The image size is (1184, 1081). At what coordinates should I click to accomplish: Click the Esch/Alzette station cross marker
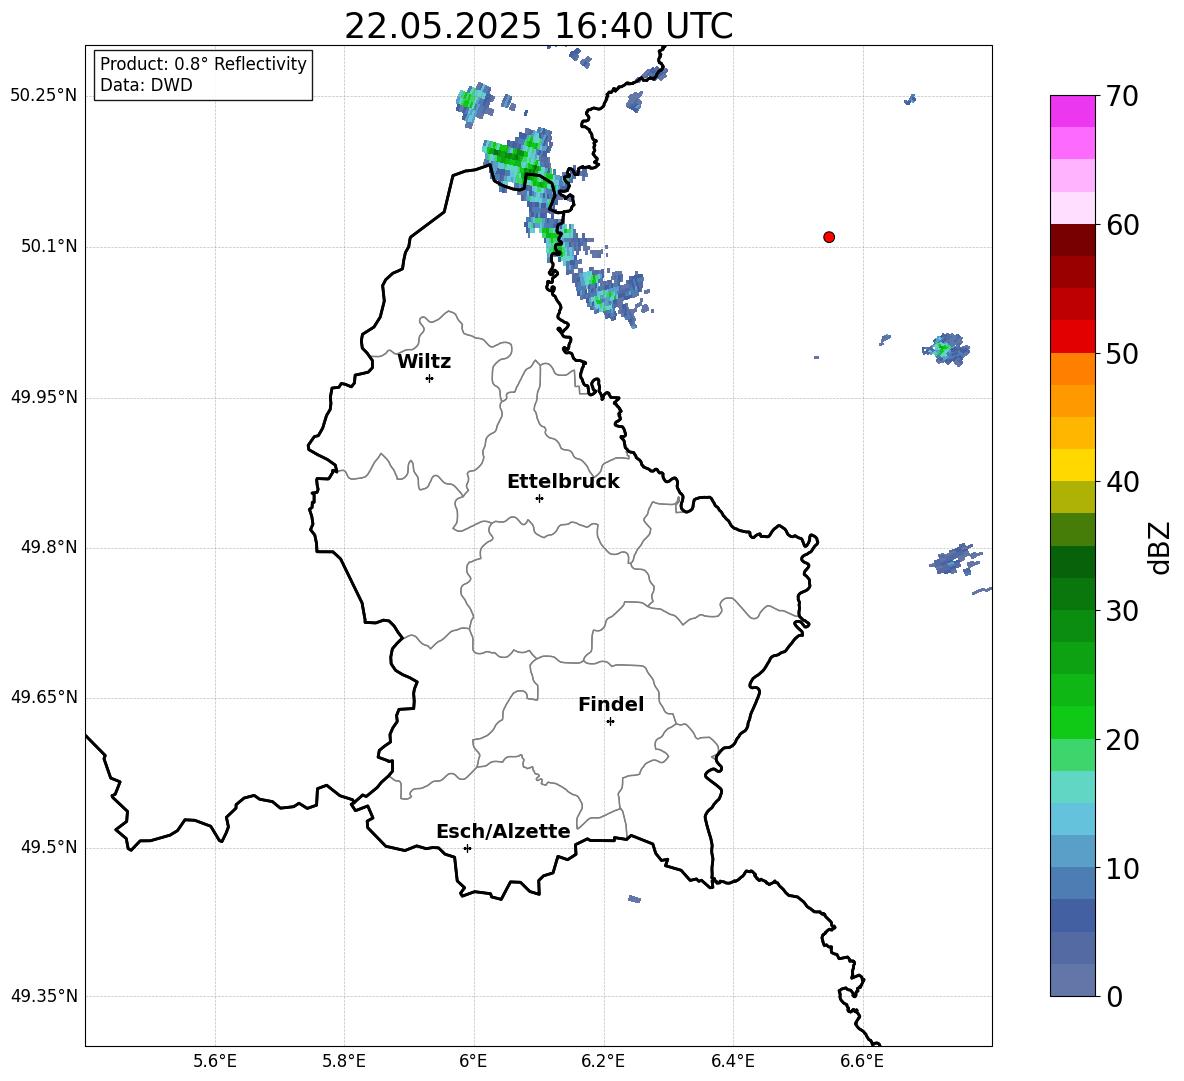pyautogui.click(x=467, y=848)
